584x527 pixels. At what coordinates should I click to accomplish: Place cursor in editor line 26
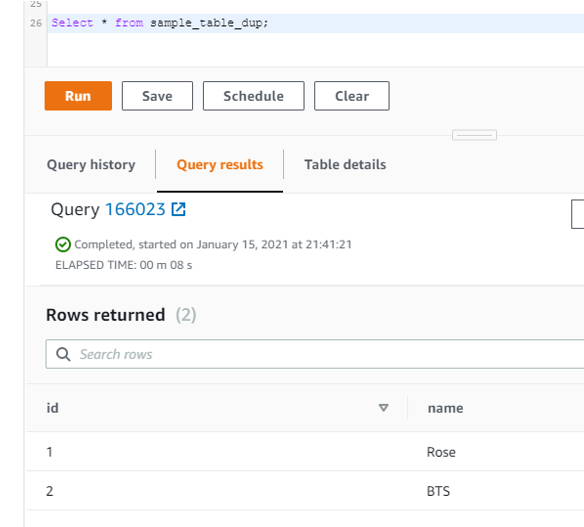tap(316, 23)
